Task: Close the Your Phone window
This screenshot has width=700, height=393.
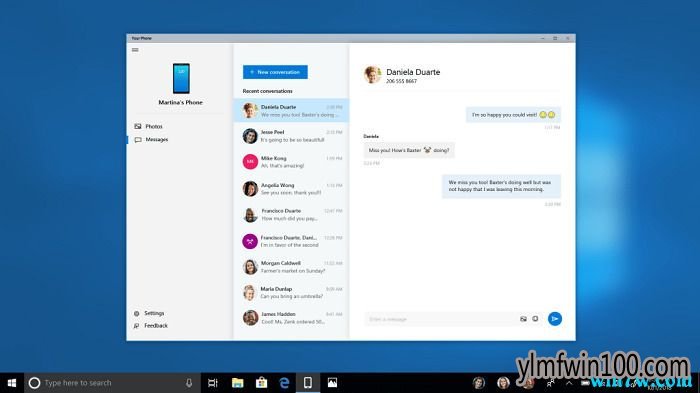Action: tap(568, 38)
